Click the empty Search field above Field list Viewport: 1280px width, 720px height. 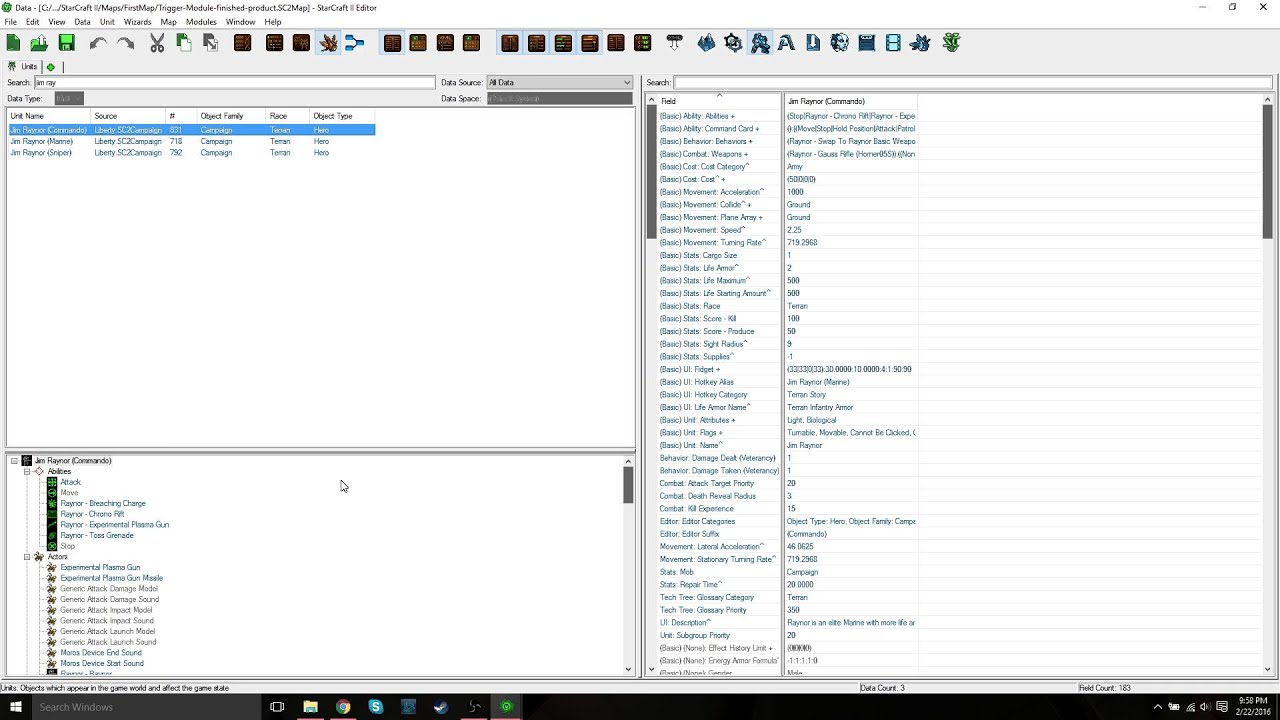pos(972,82)
